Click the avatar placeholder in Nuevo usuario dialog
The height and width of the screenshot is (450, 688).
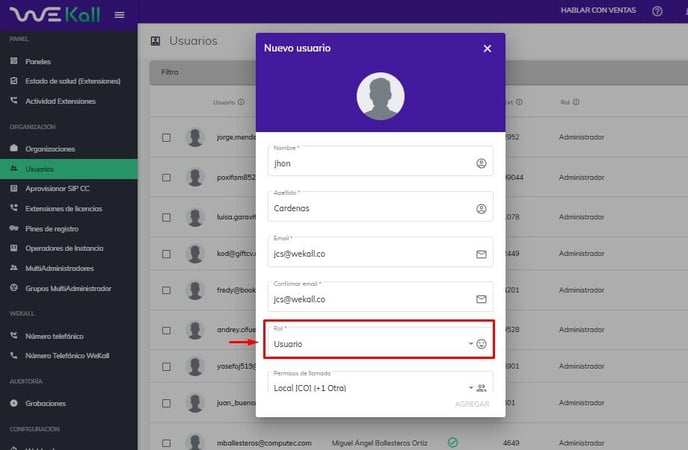click(380, 97)
